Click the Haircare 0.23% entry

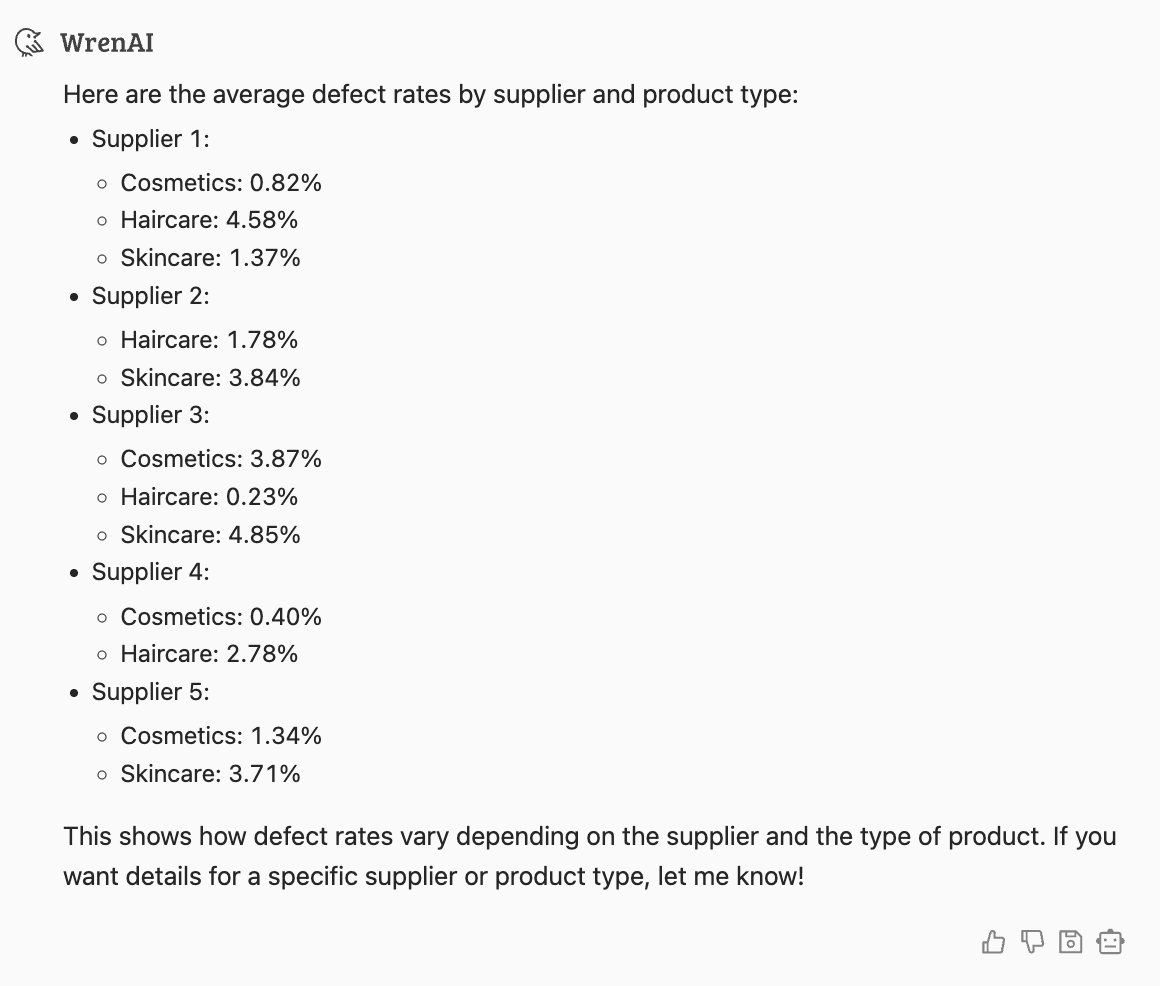pos(209,497)
